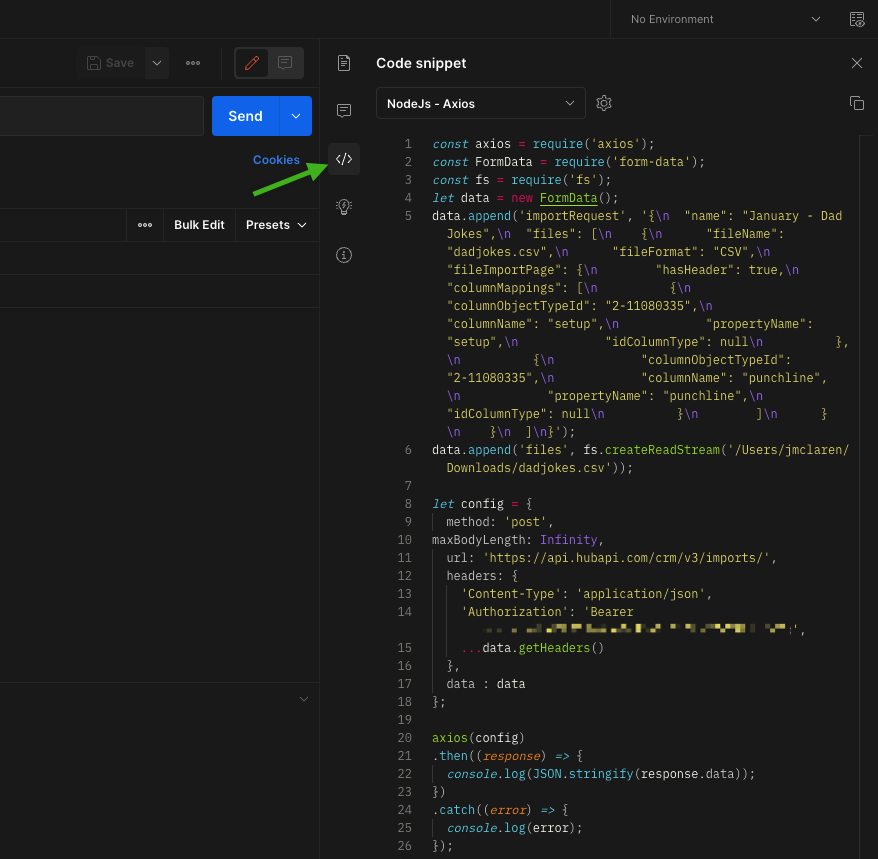Image resolution: width=878 pixels, height=859 pixels.
Task: Switch to comment mode toggle
Action: pos(284,62)
